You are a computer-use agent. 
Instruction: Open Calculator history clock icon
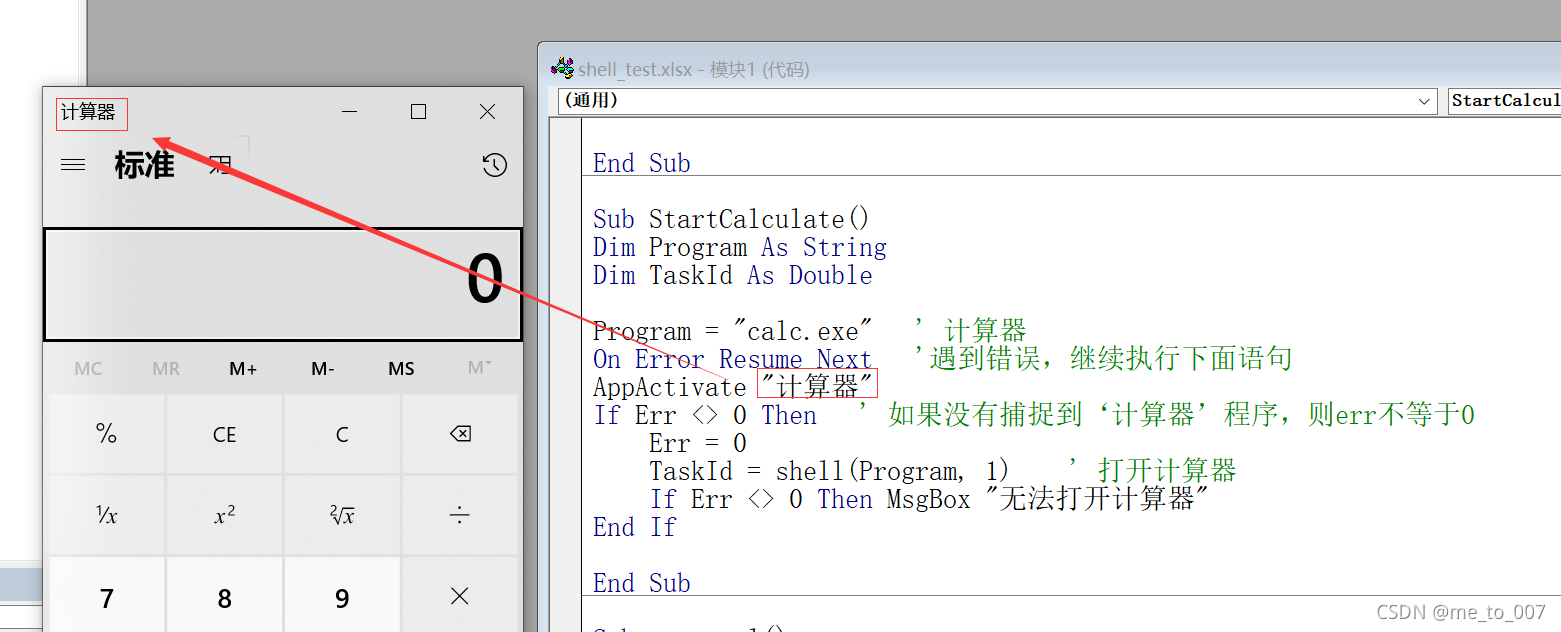pos(495,165)
